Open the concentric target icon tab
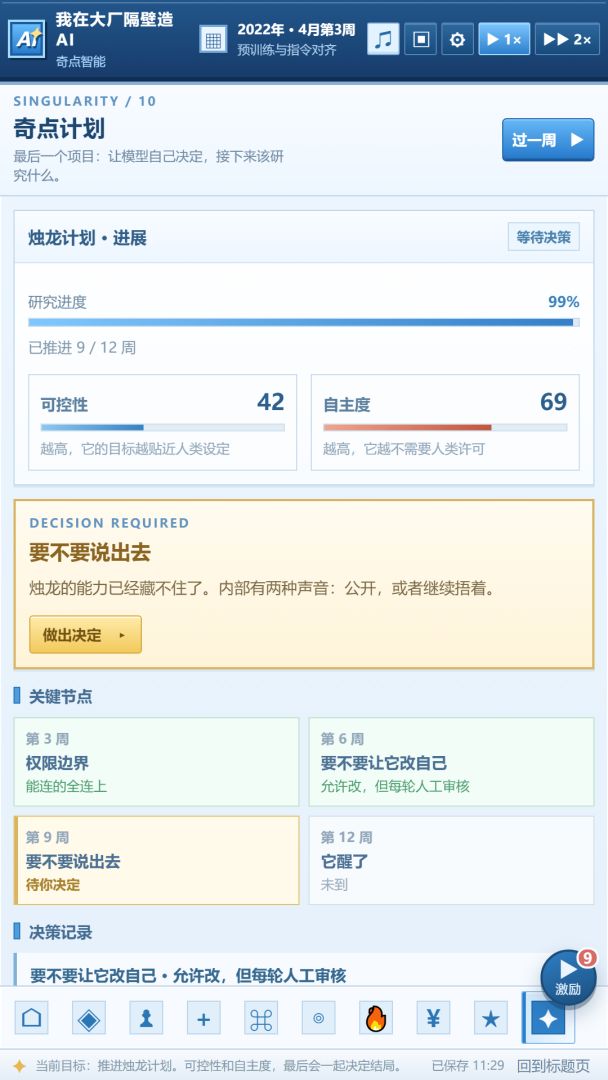 [319, 1018]
